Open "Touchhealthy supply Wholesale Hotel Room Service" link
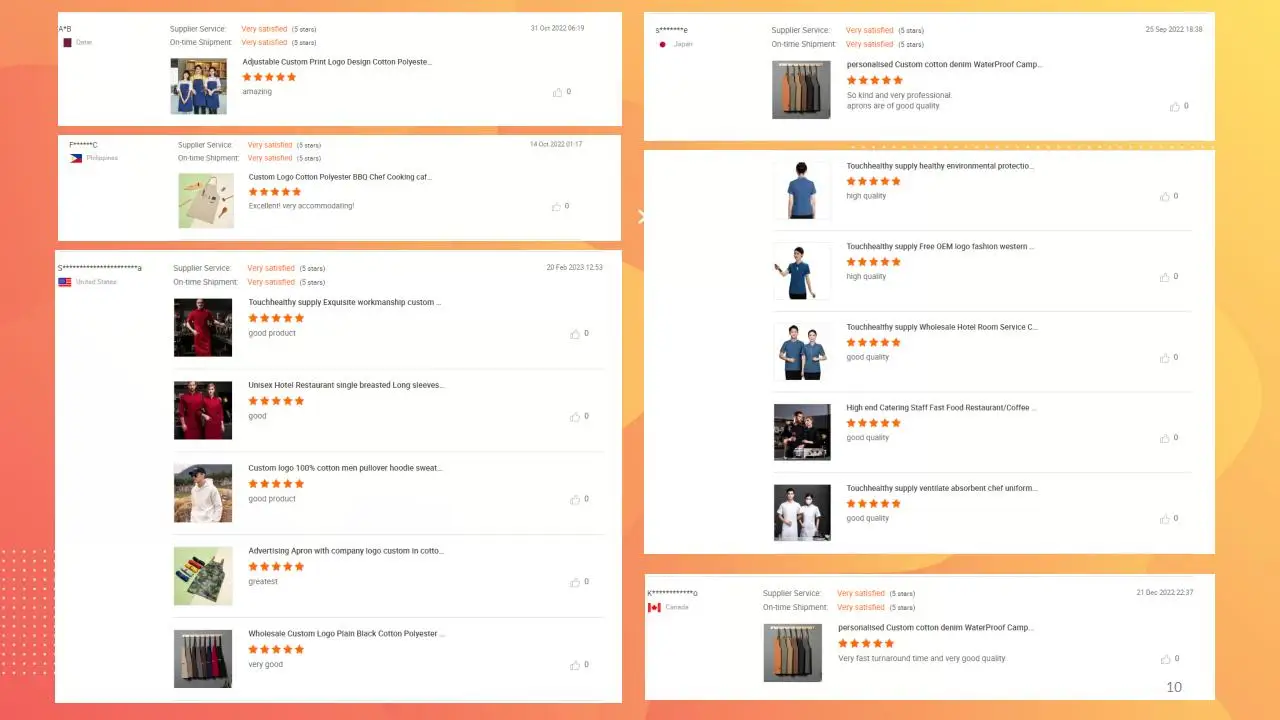 942,327
